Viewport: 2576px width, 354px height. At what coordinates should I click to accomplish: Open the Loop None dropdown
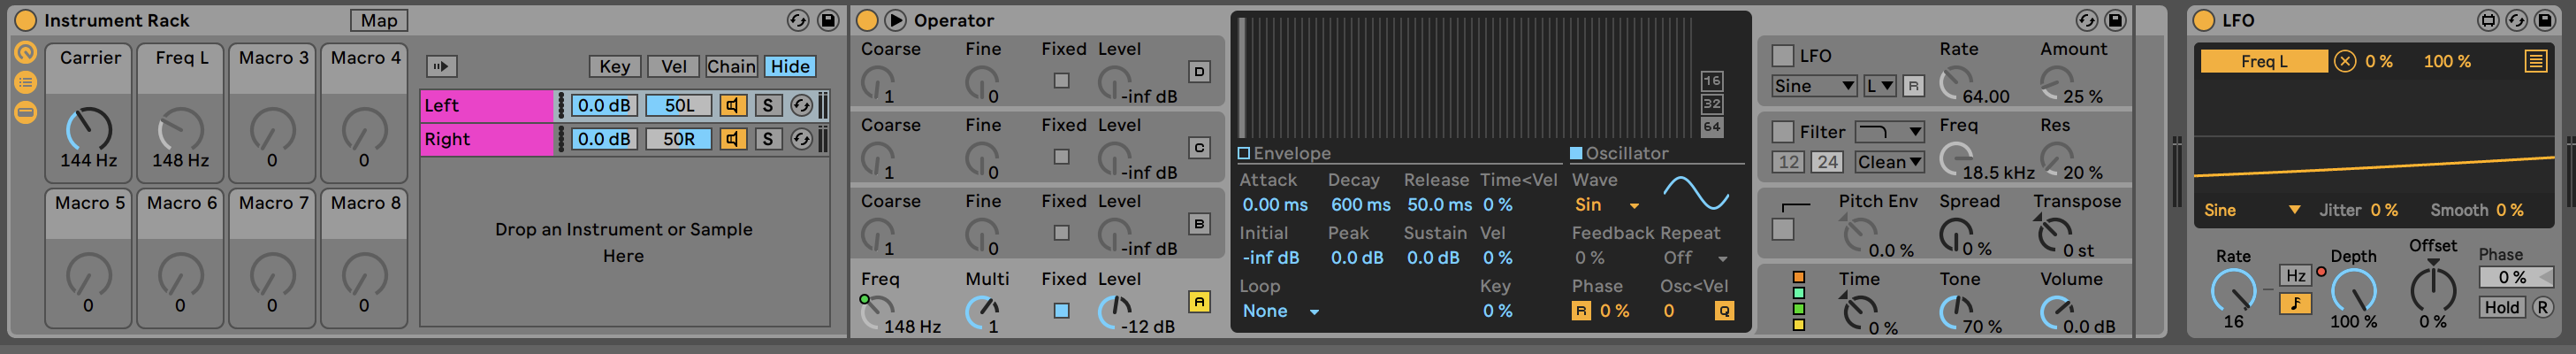pyautogui.click(x=1281, y=311)
